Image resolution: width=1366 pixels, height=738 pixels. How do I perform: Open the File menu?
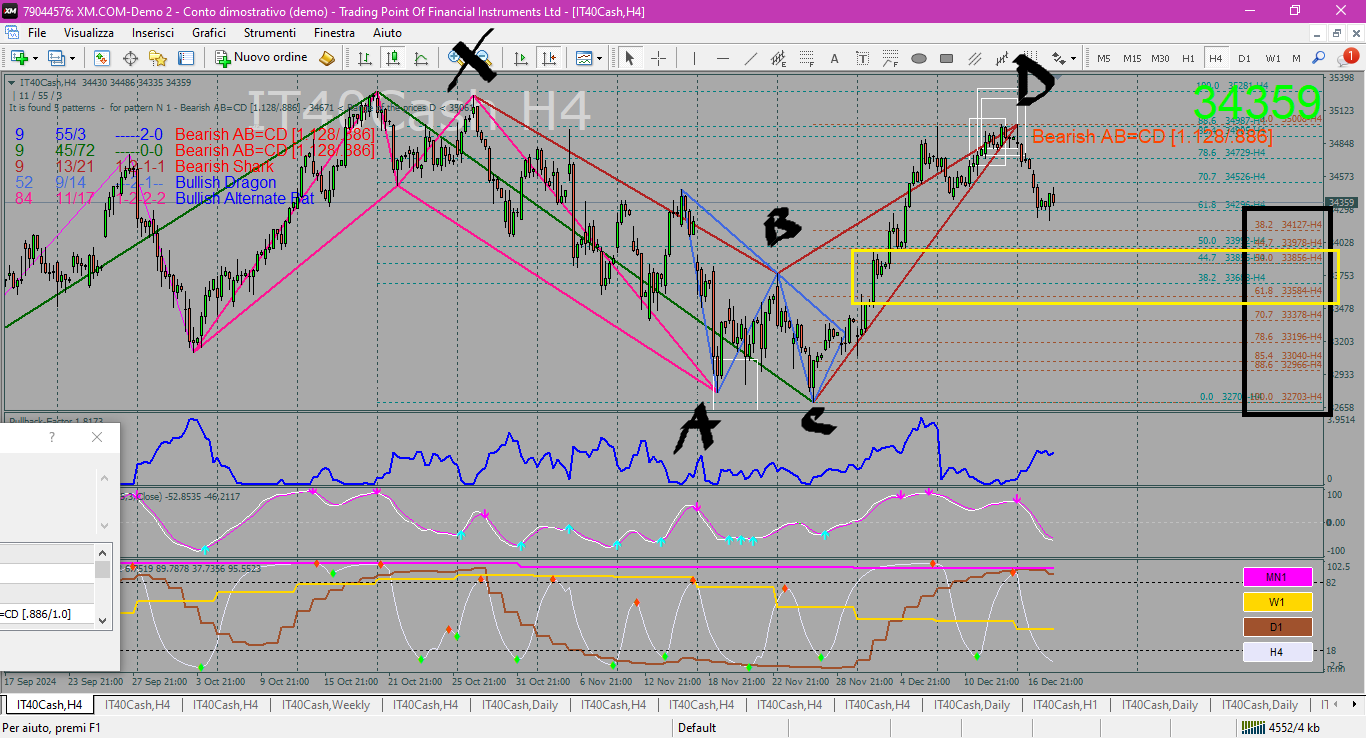coord(37,33)
